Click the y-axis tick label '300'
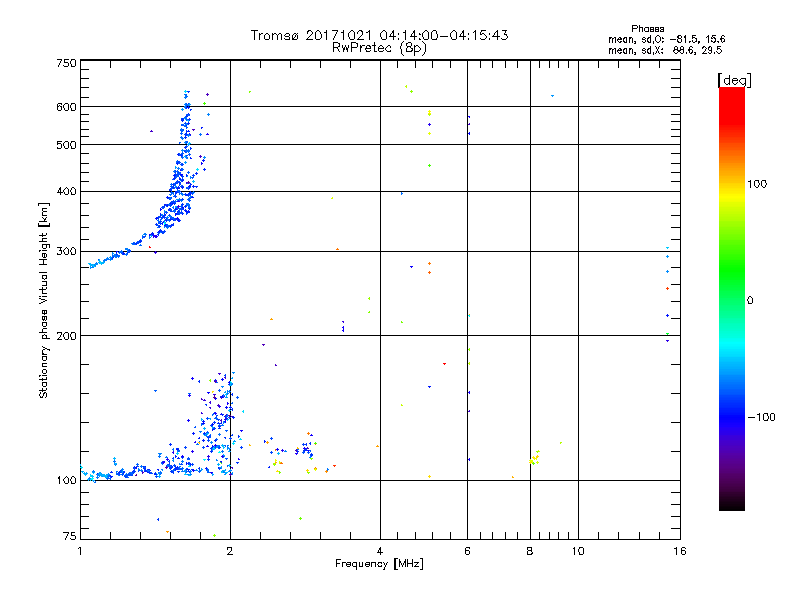Viewport: 800px width, 600px height. pyautogui.click(x=67, y=251)
